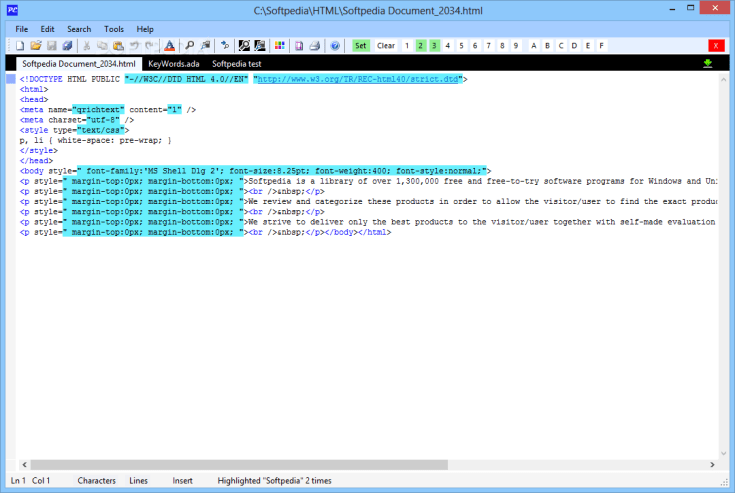Switch to Softpedia Document_2034.html tab
Image resolution: width=735 pixels, height=493 pixels.
pos(79,64)
